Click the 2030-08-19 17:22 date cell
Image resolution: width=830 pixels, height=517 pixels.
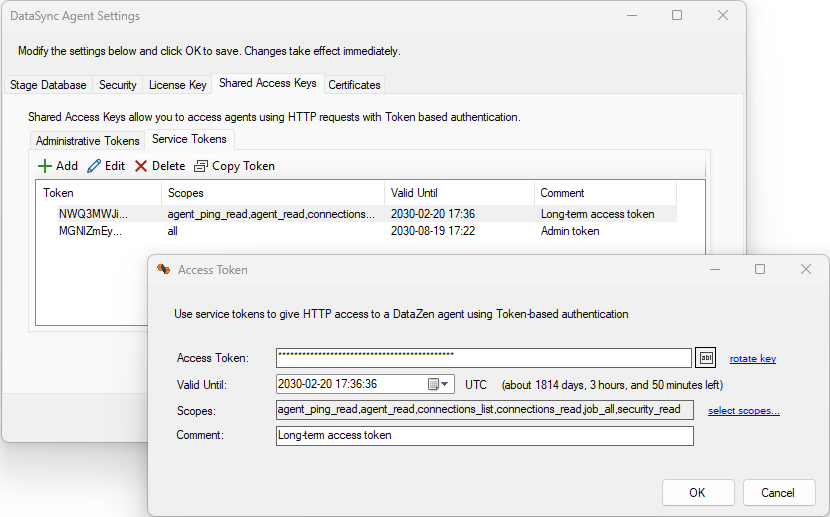coord(433,231)
